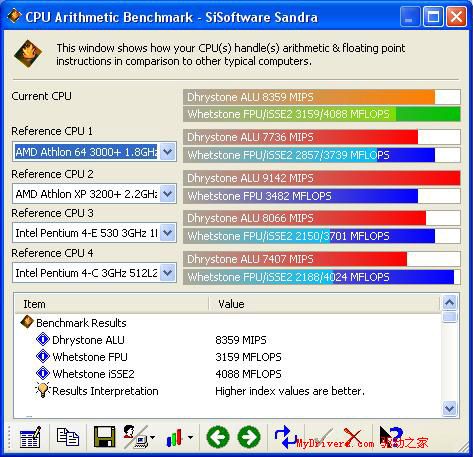Open the Reference CPU 4 Pentium 4-C dropdown

pos(168,273)
